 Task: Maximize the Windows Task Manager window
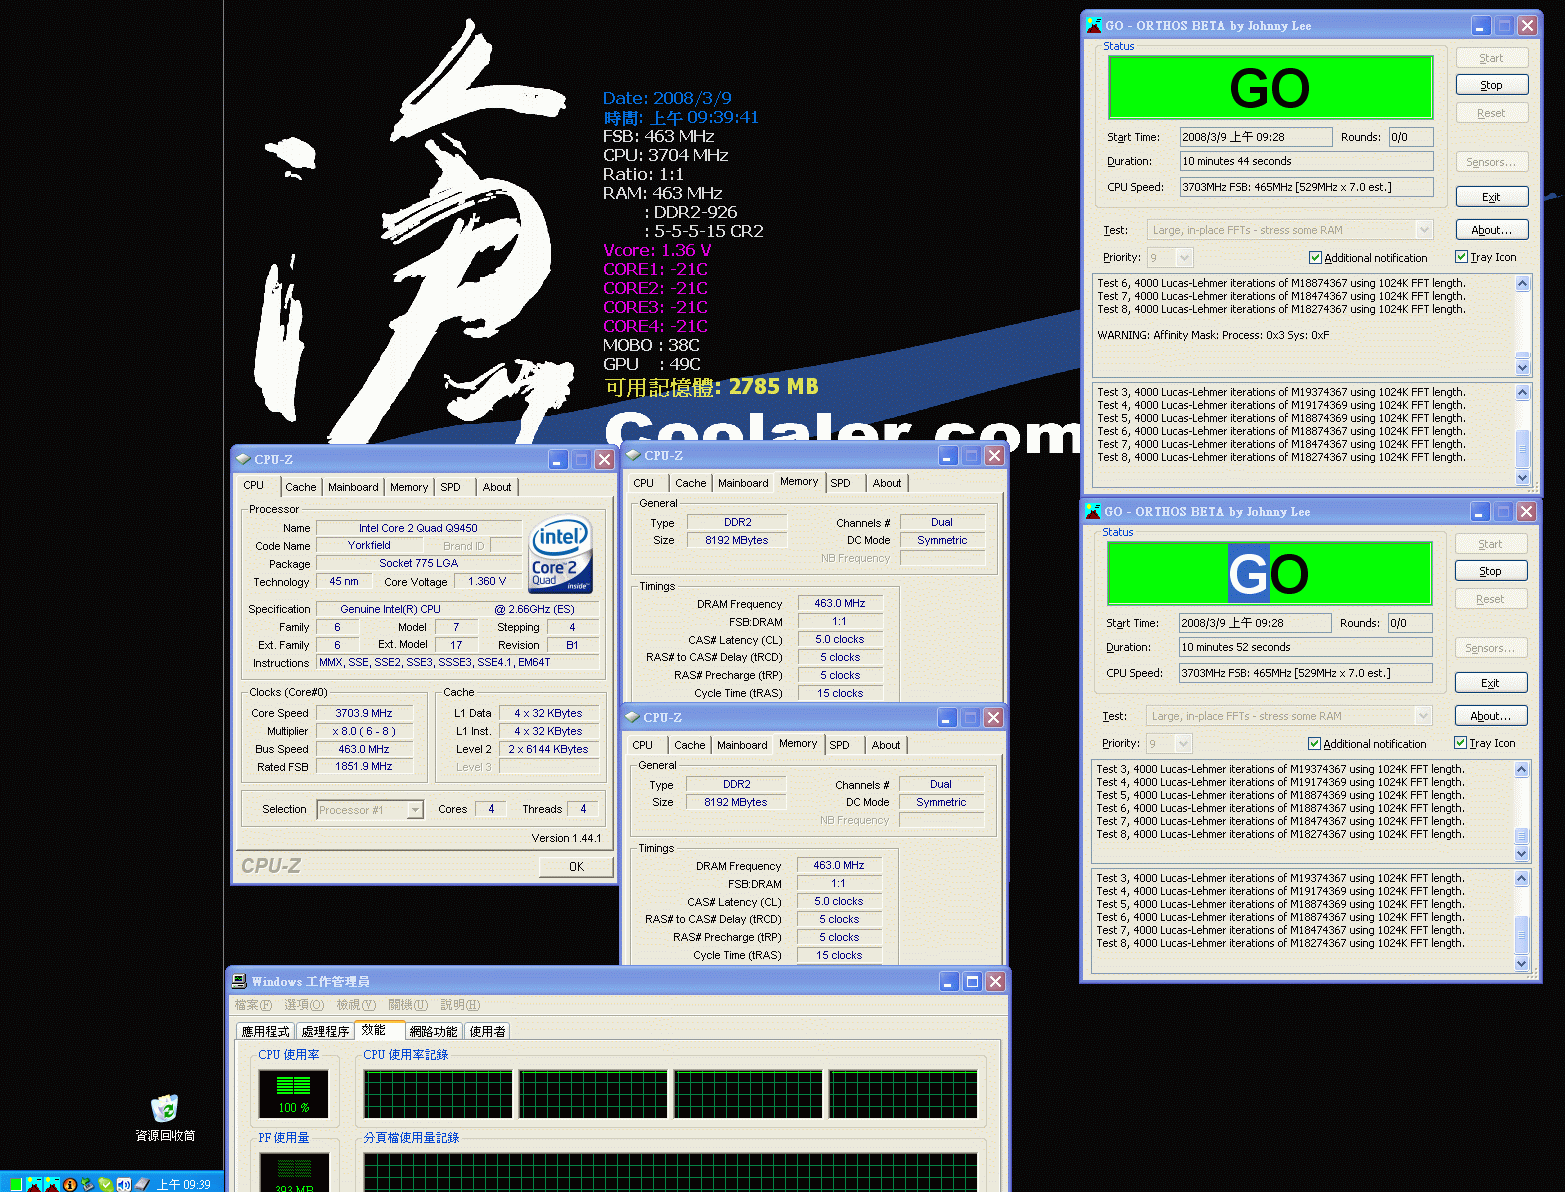pos(972,982)
